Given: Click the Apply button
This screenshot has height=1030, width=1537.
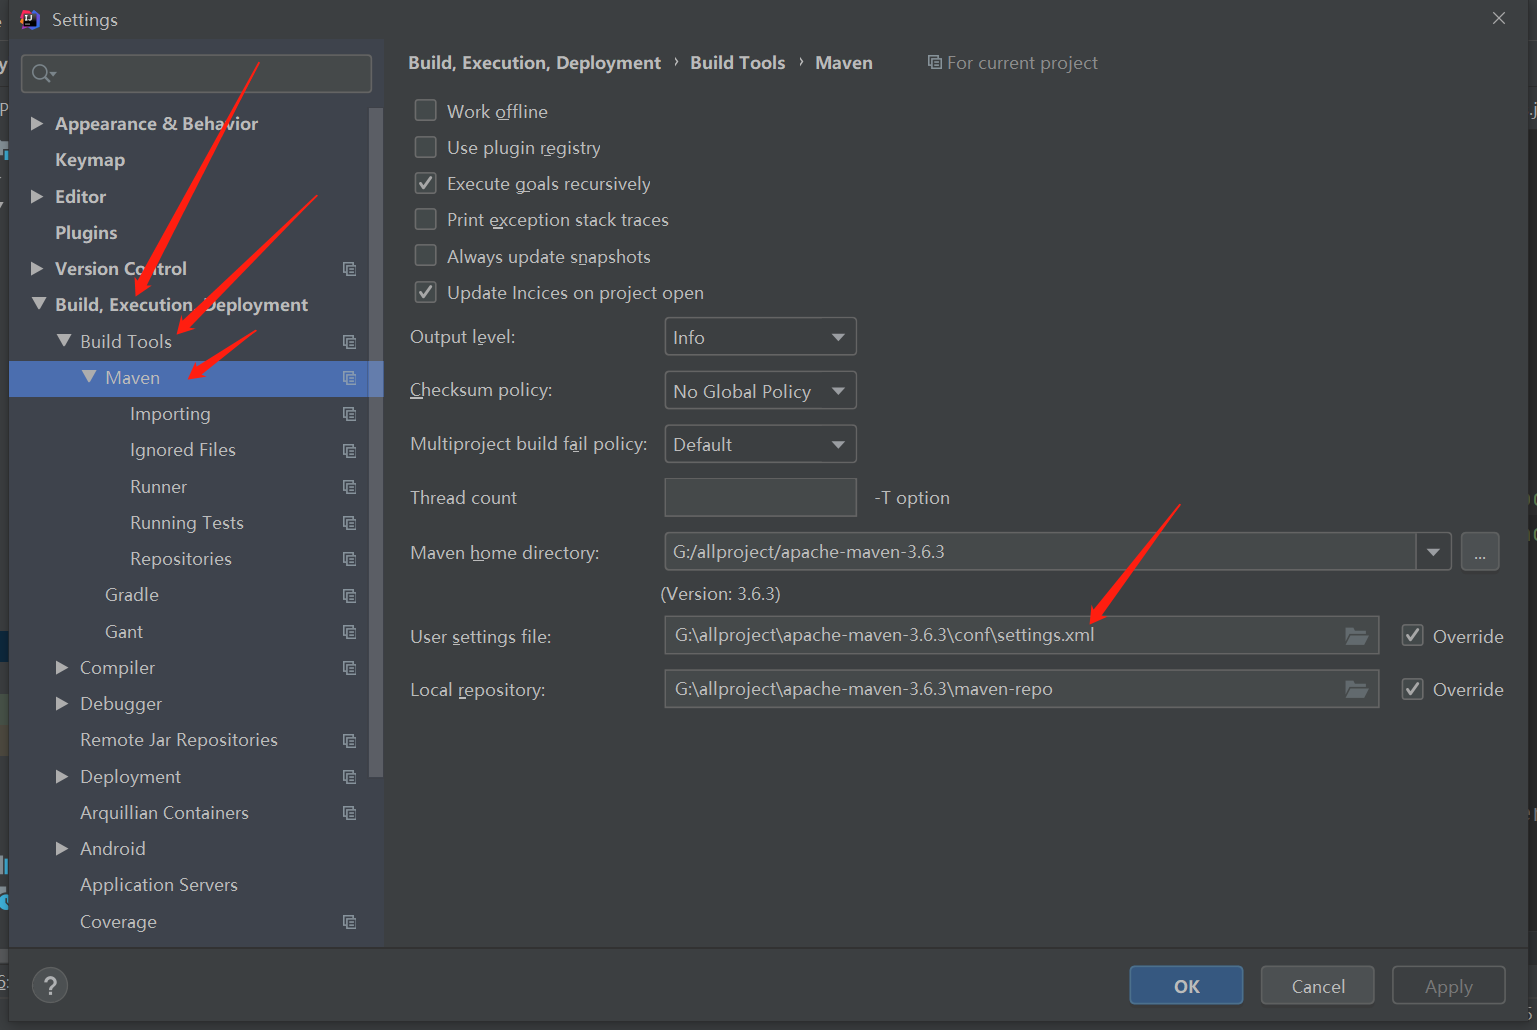Looking at the screenshot, I should [x=1448, y=985].
